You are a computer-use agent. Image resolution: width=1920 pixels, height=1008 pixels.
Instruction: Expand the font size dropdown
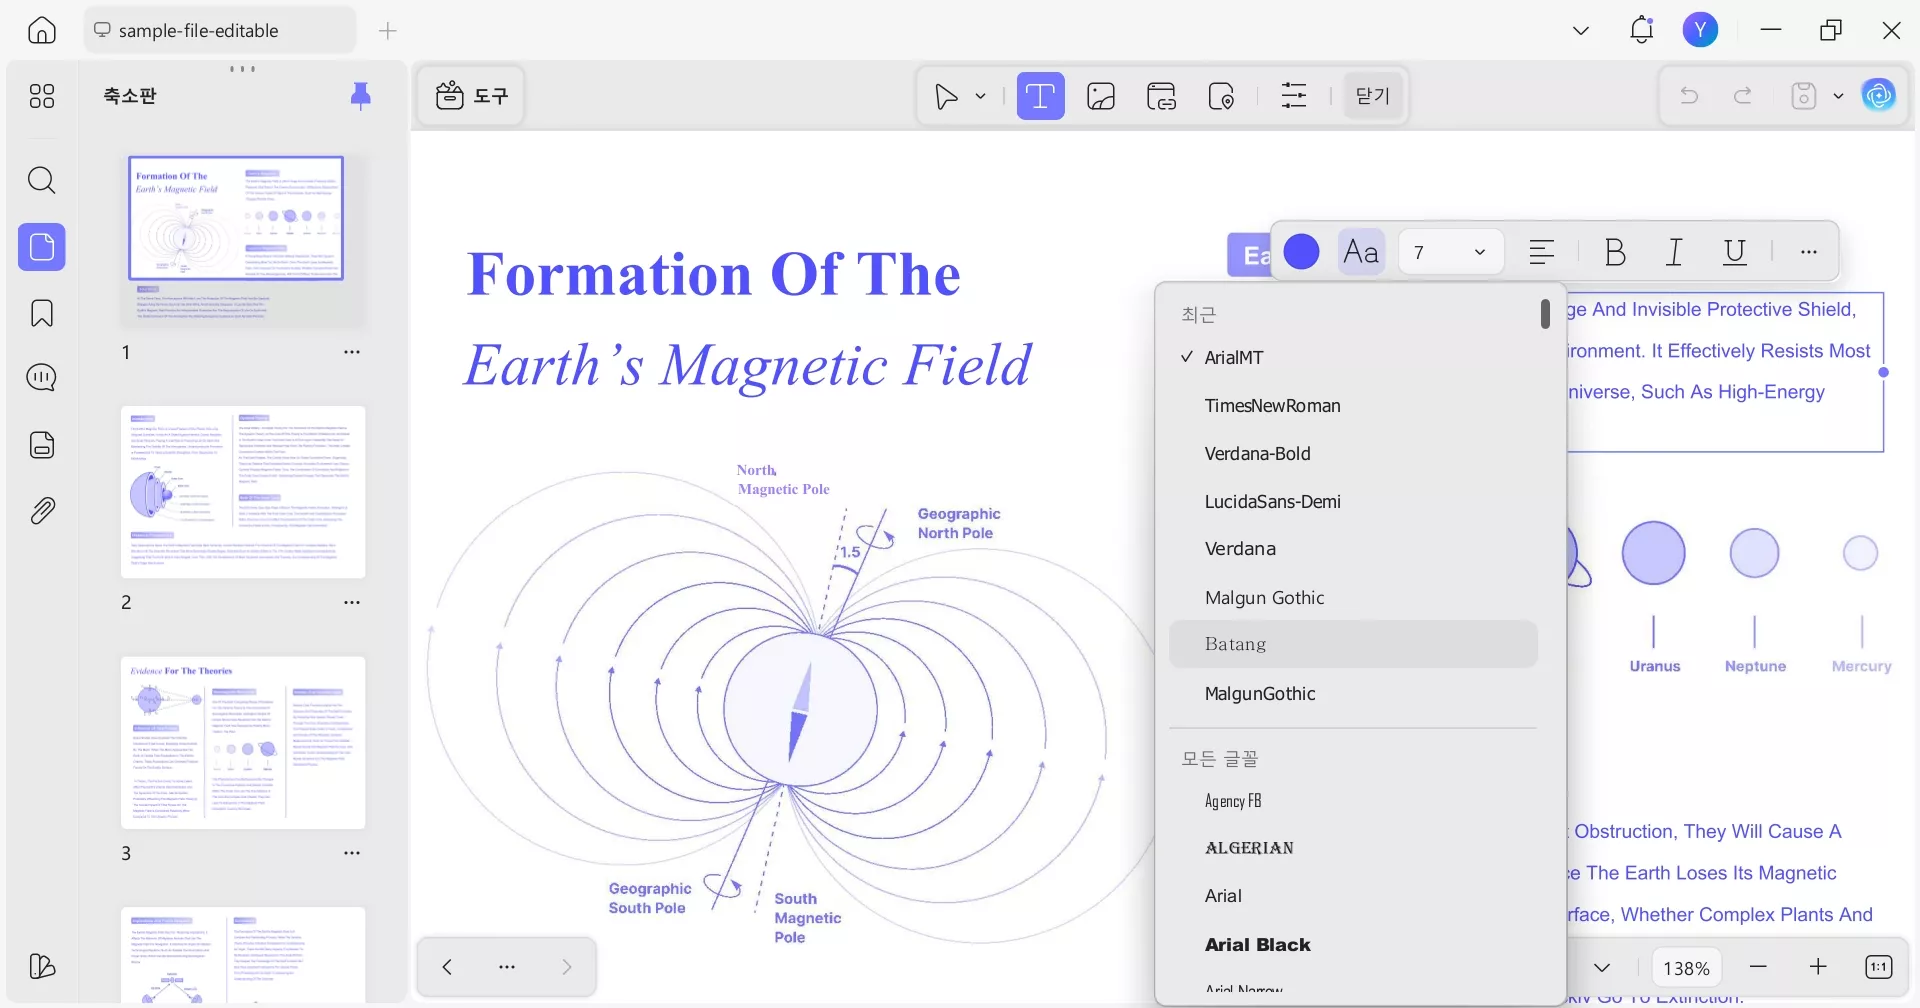tap(1479, 253)
